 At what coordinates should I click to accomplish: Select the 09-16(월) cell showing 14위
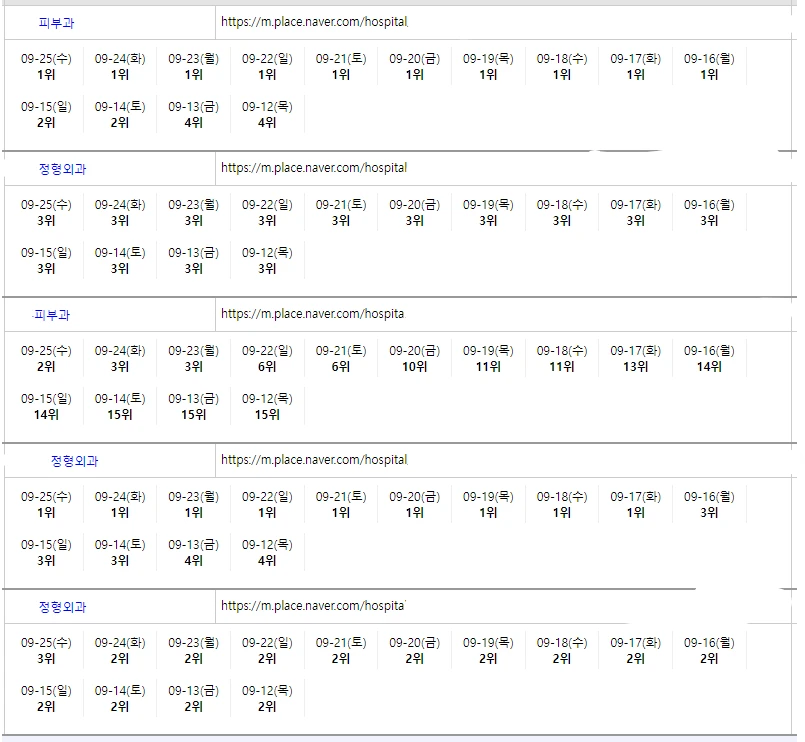[709, 359]
